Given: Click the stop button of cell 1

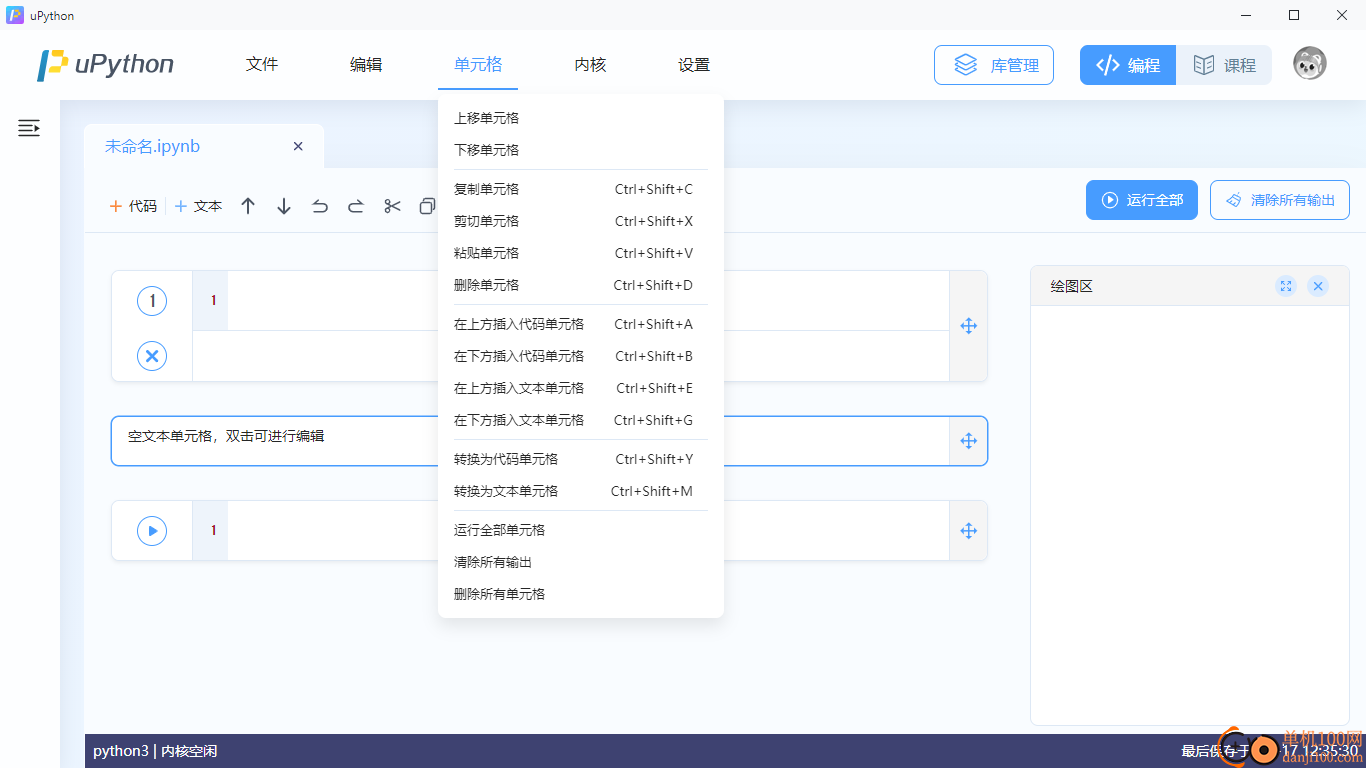Looking at the screenshot, I should click(152, 356).
